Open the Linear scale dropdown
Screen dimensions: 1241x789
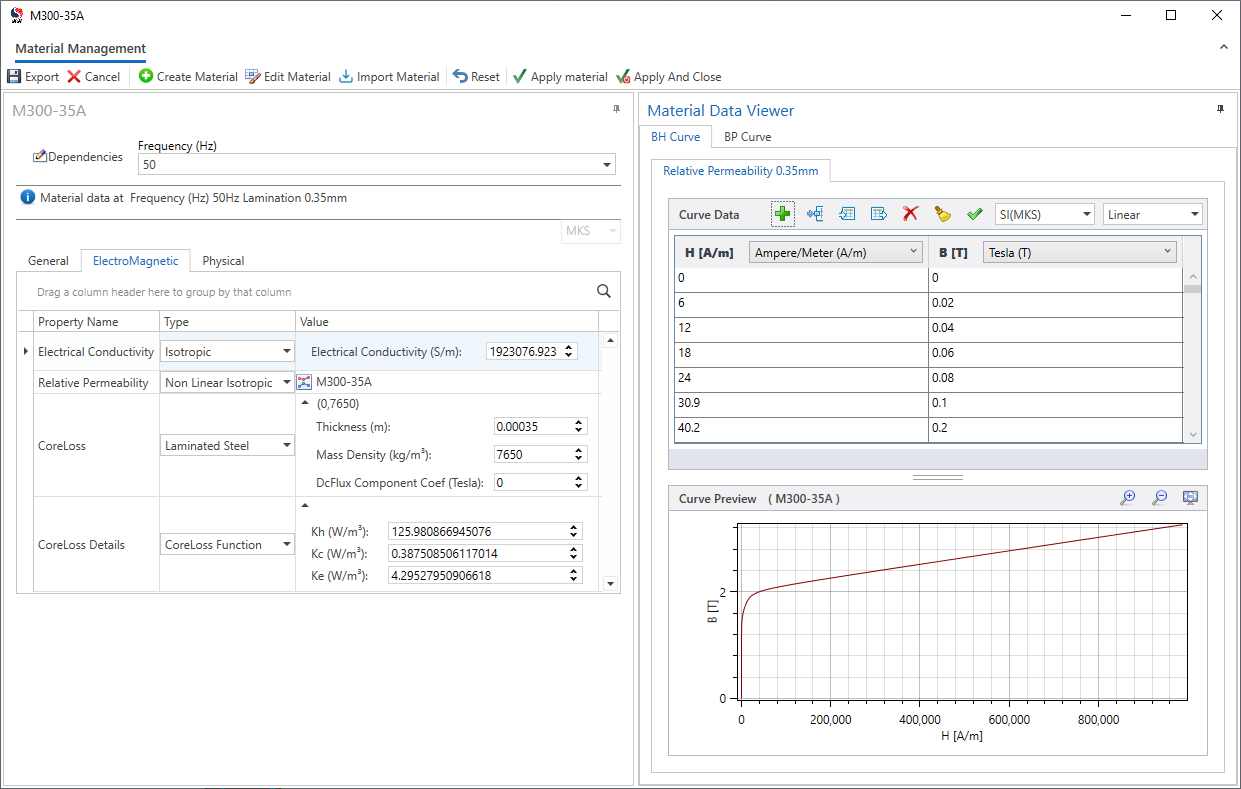click(1194, 215)
